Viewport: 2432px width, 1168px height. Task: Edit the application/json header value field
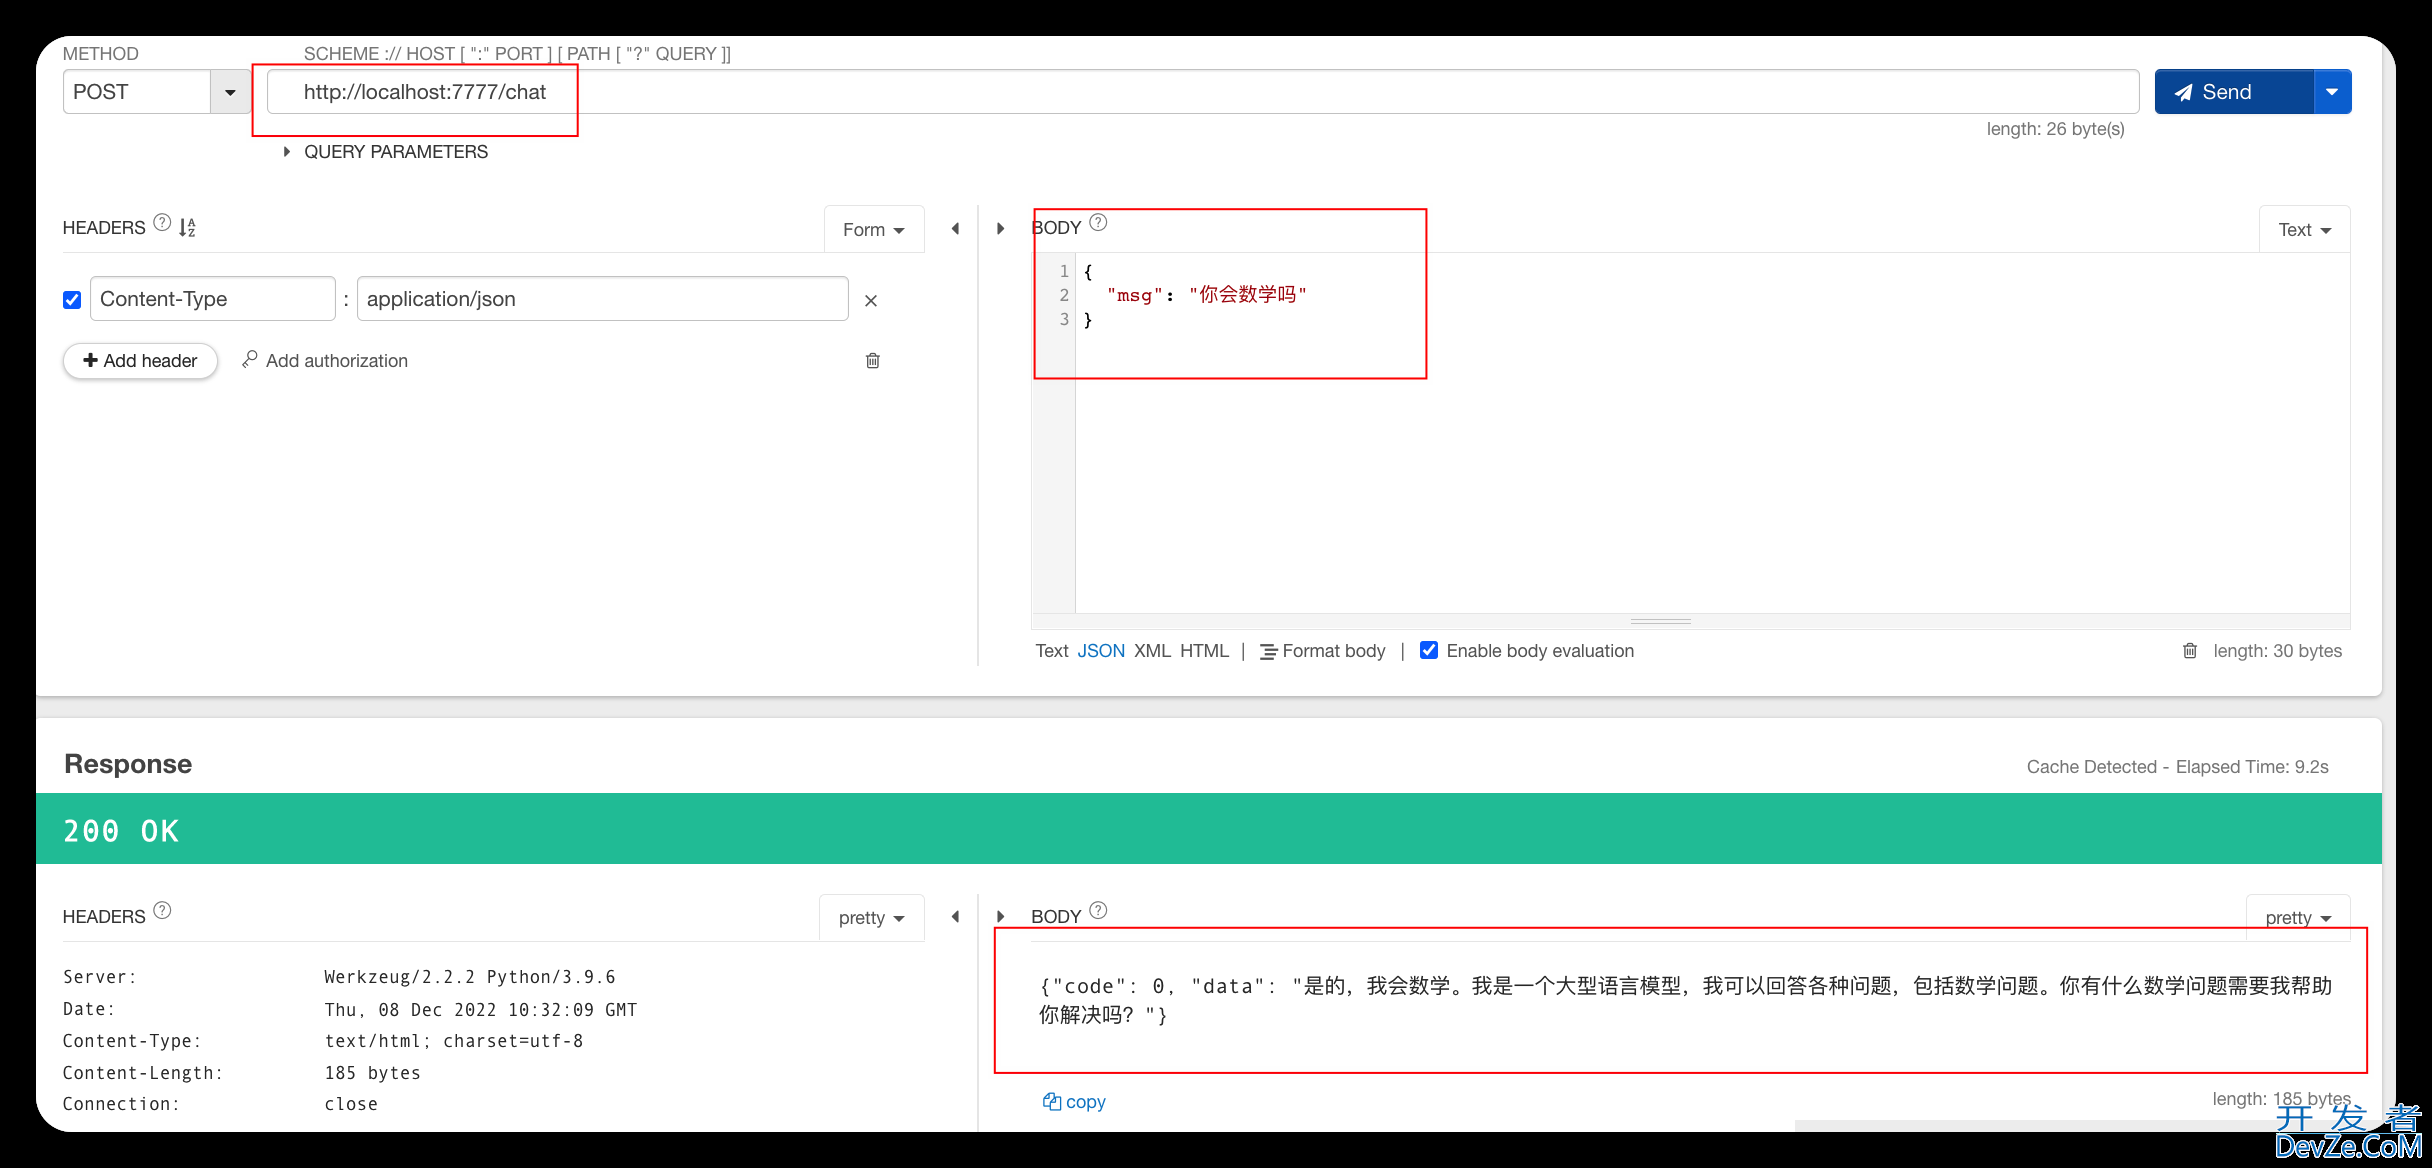point(603,299)
